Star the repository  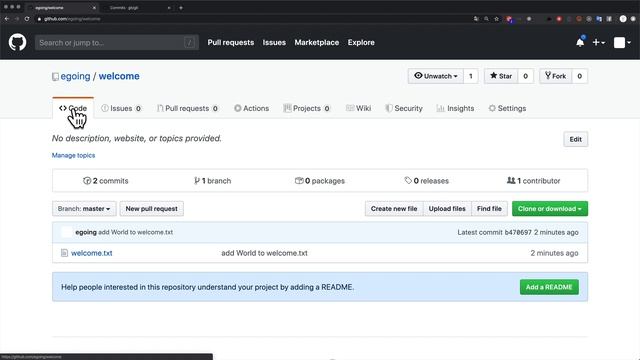click(501, 76)
